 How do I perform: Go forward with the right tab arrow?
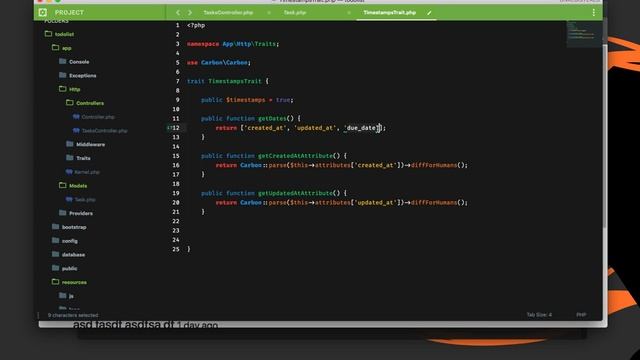[190, 13]
